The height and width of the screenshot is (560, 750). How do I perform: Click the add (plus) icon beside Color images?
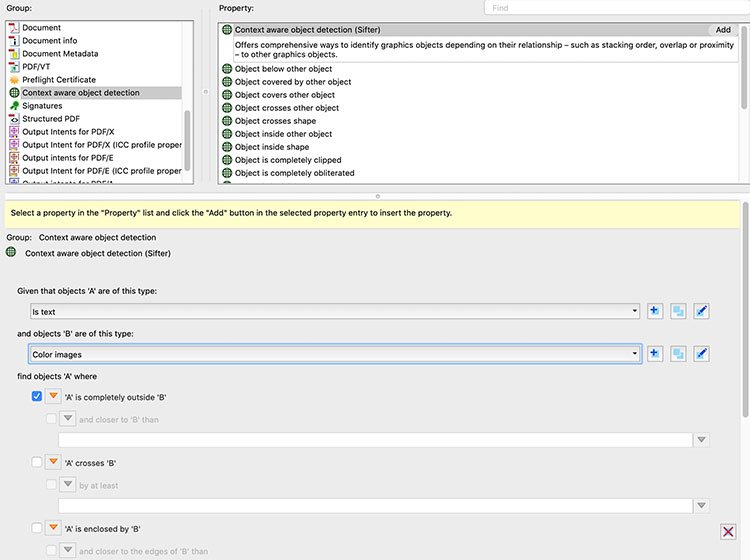(654, 353)
